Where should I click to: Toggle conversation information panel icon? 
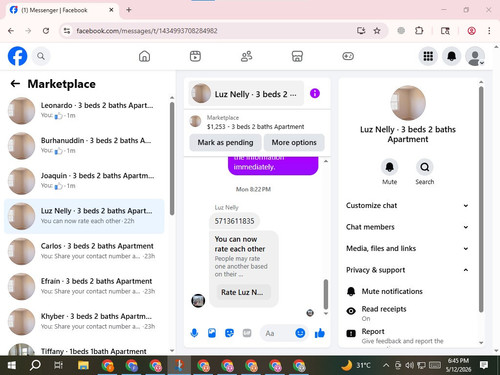pos(315,93)
